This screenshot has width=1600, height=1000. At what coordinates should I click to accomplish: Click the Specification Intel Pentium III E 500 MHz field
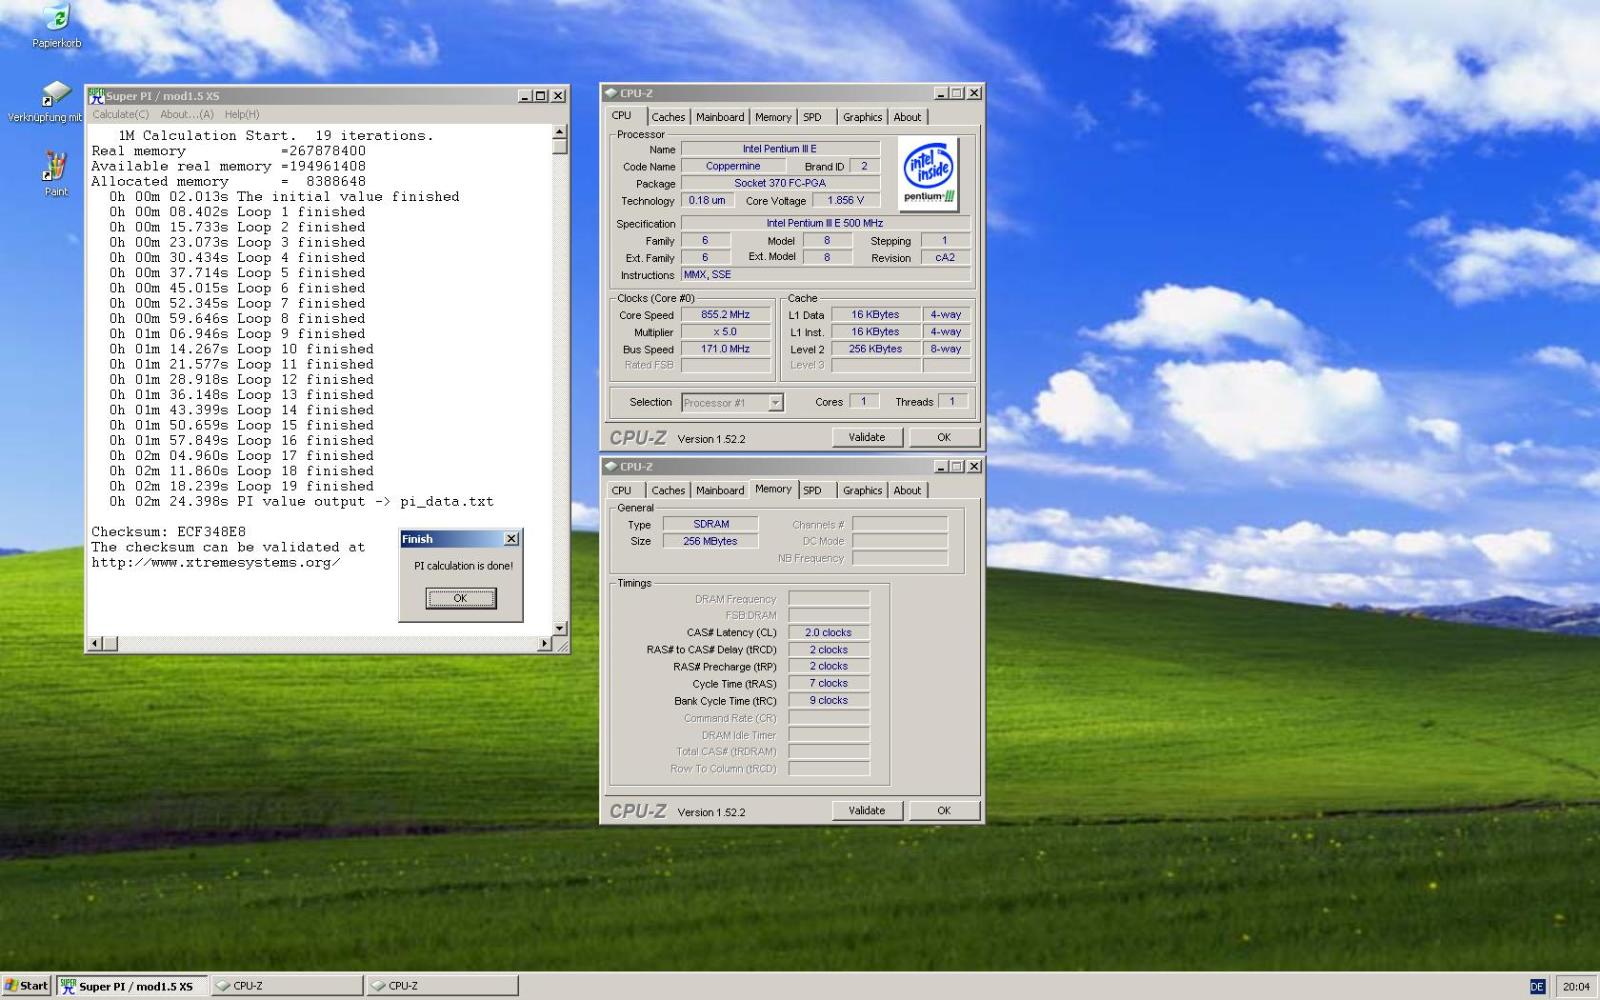coord(825,223)
